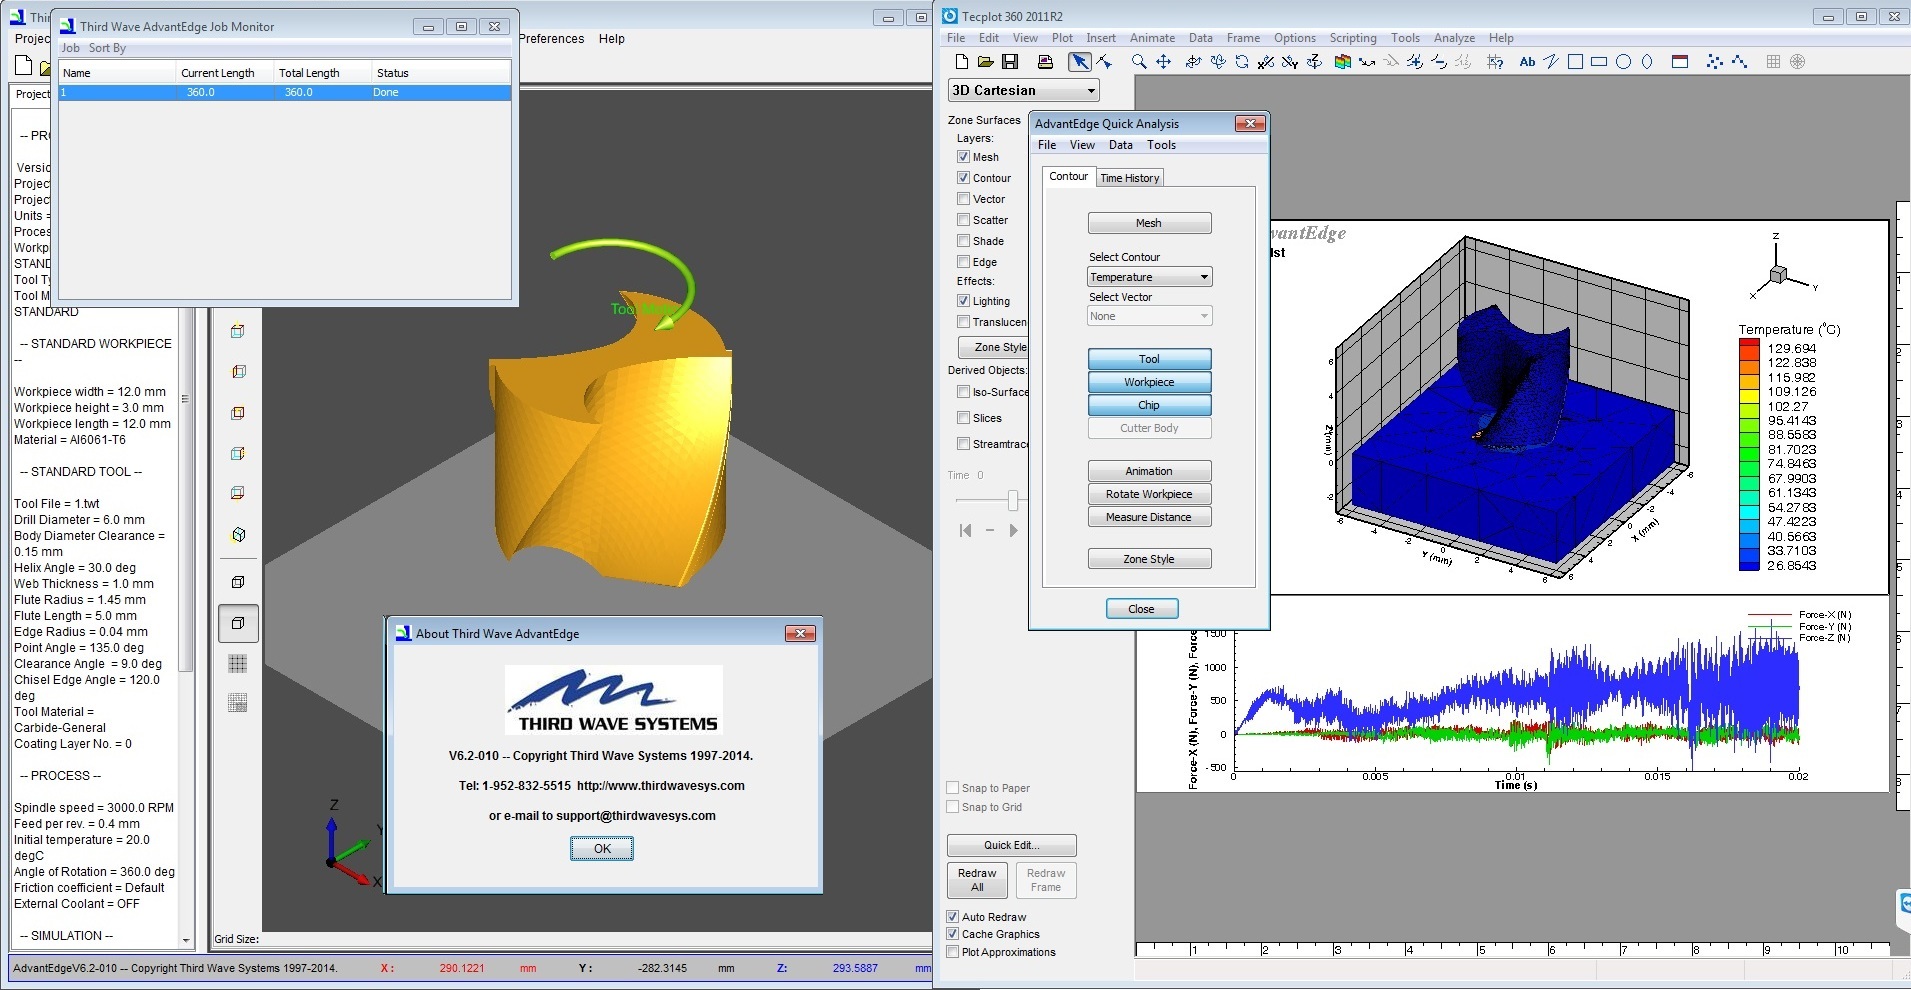Select the Translate four-arrow tool in Tecplot
1911x990 pixels.
[1163, 62]
